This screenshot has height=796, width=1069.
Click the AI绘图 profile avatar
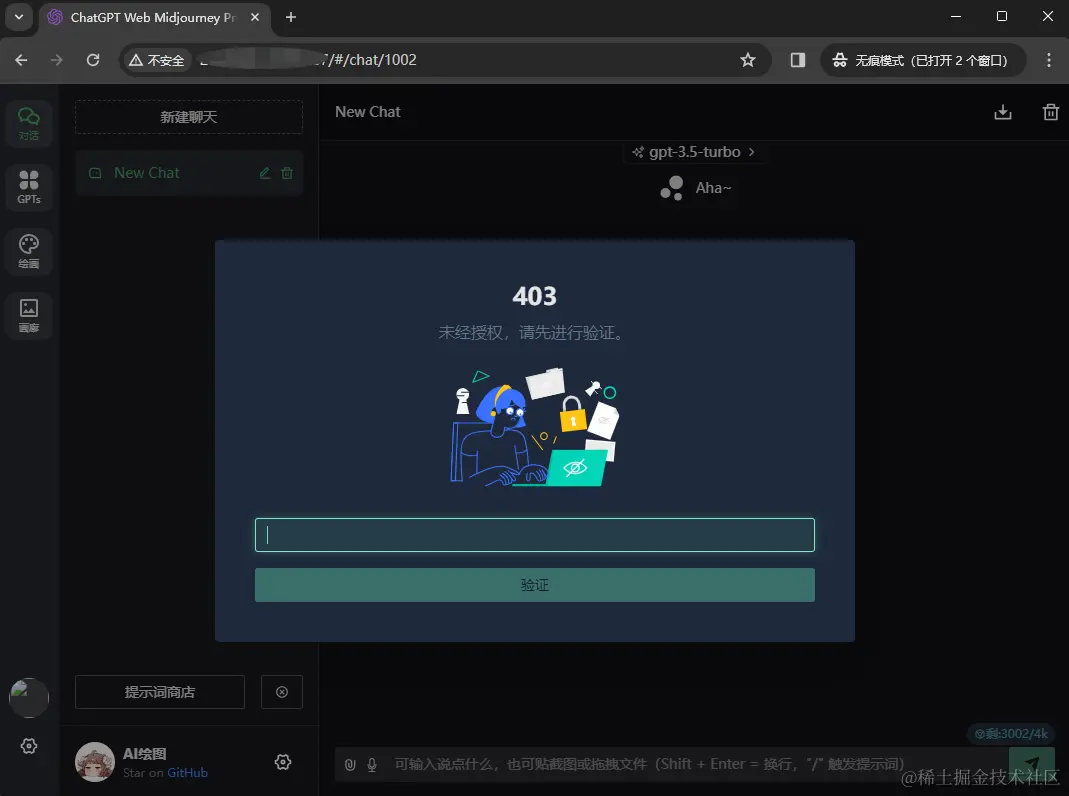[95, 762]
